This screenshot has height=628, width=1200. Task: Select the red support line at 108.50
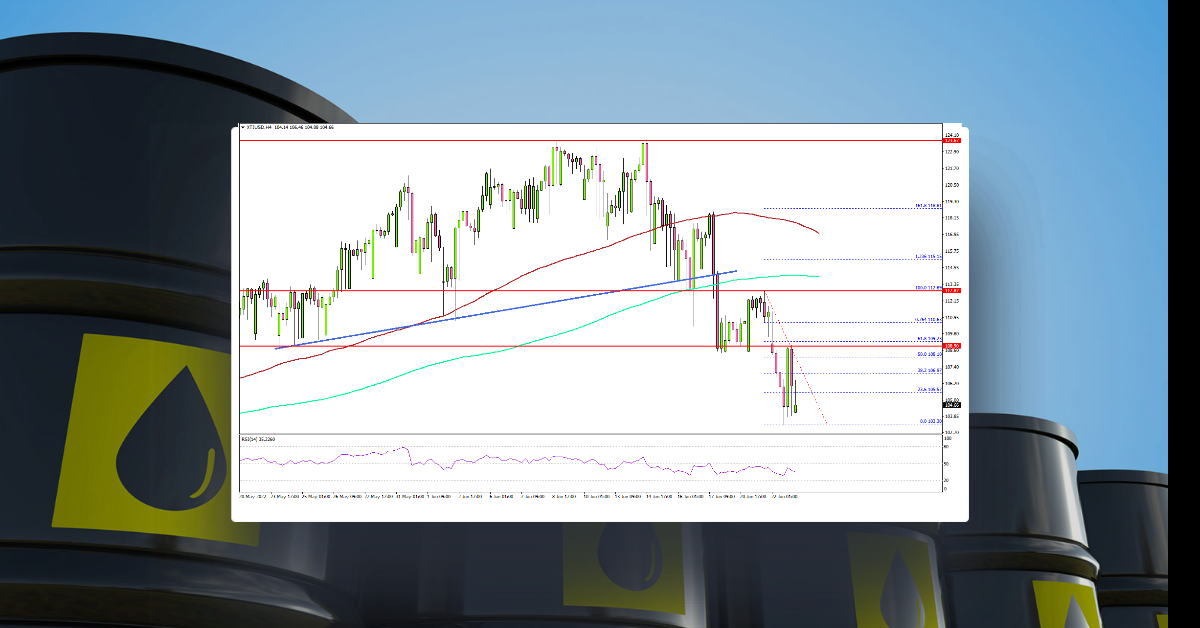click(600, 345)
